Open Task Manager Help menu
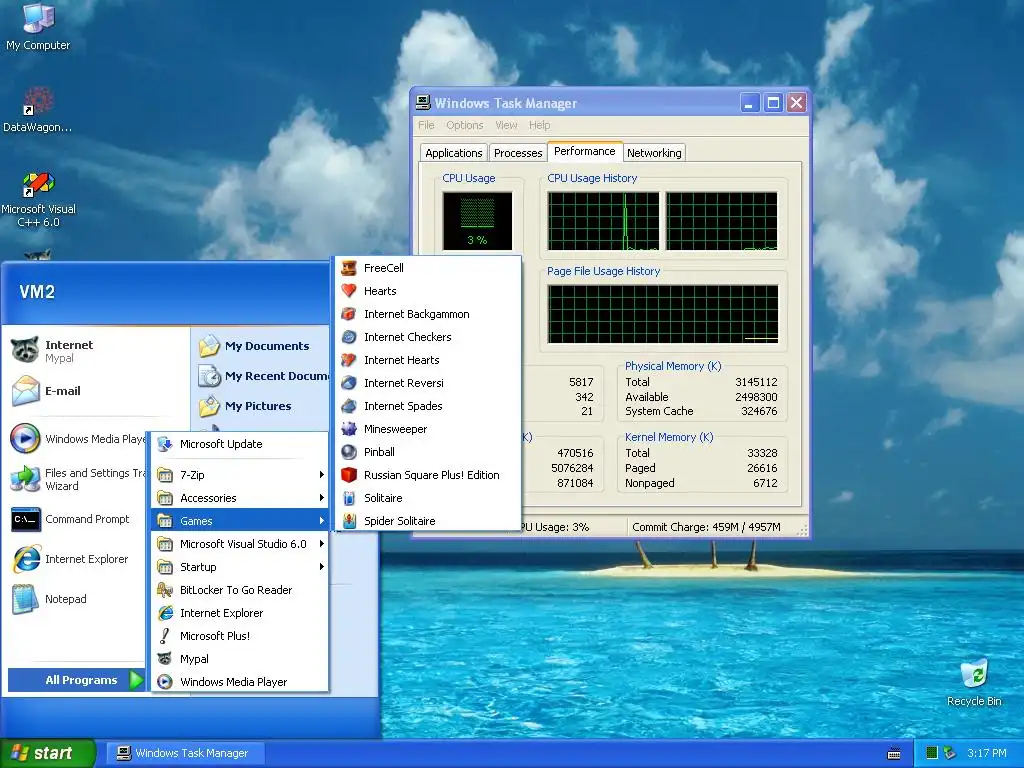1024x768 pixels. click(x=539, y=125)
